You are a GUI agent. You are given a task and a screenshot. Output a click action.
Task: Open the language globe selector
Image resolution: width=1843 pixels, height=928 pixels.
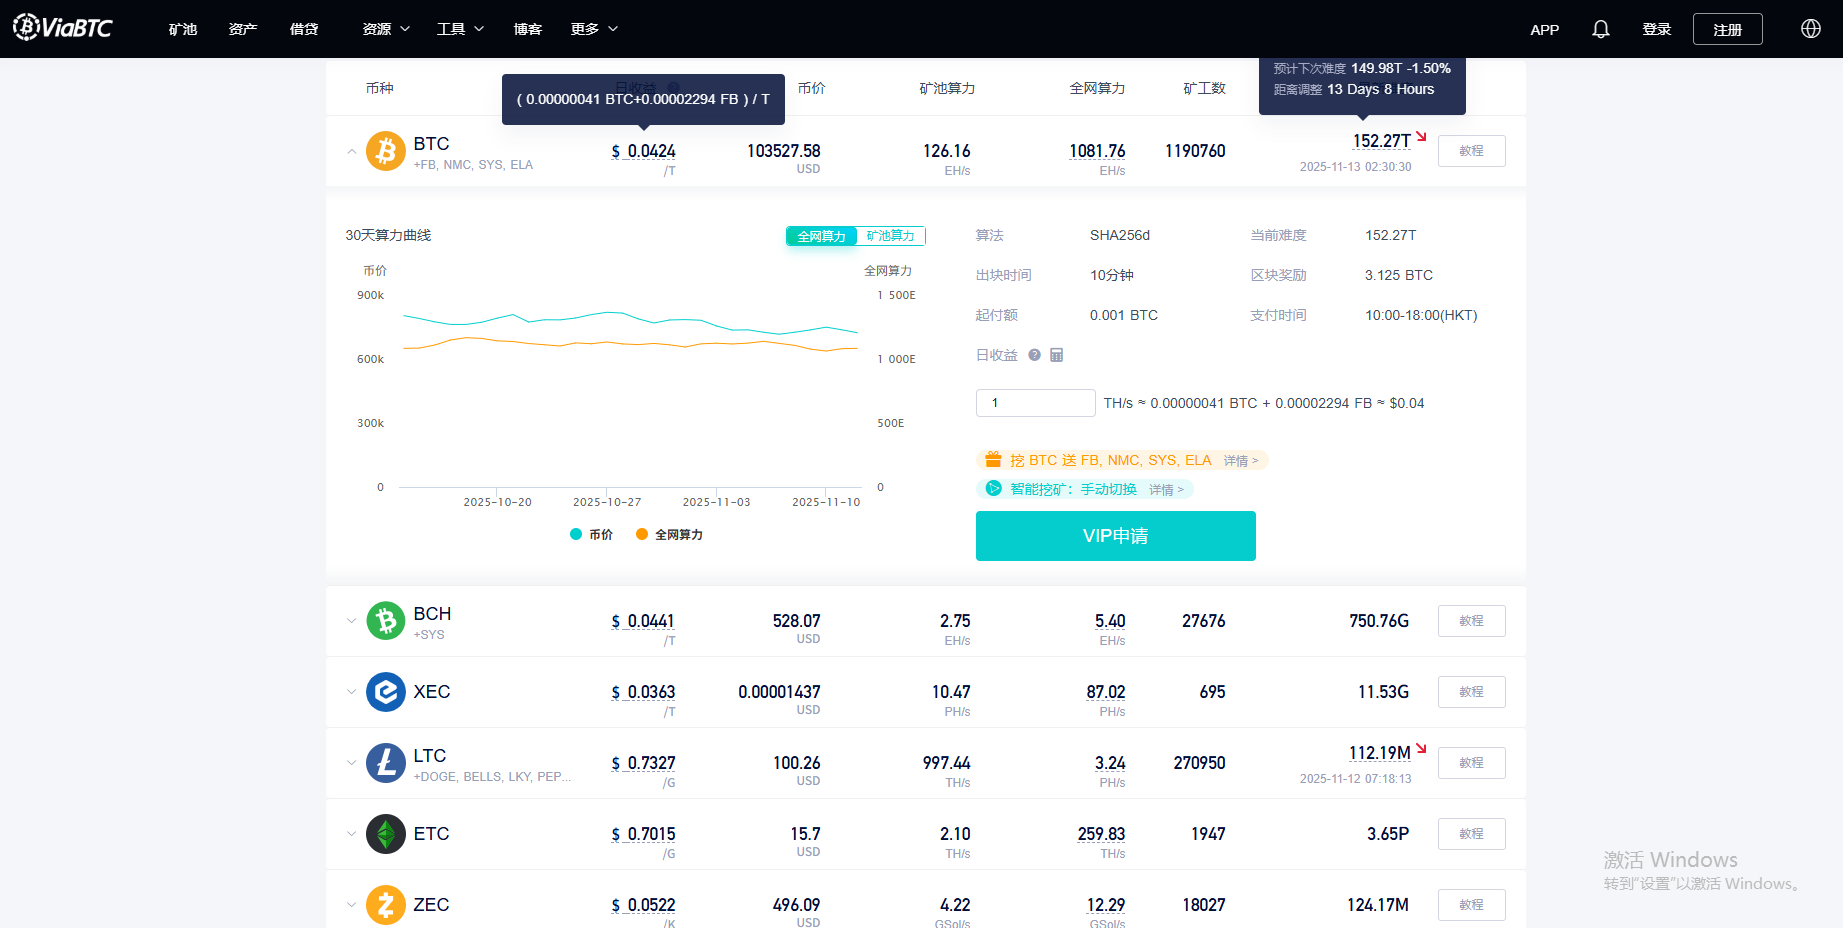point(1810,29)
